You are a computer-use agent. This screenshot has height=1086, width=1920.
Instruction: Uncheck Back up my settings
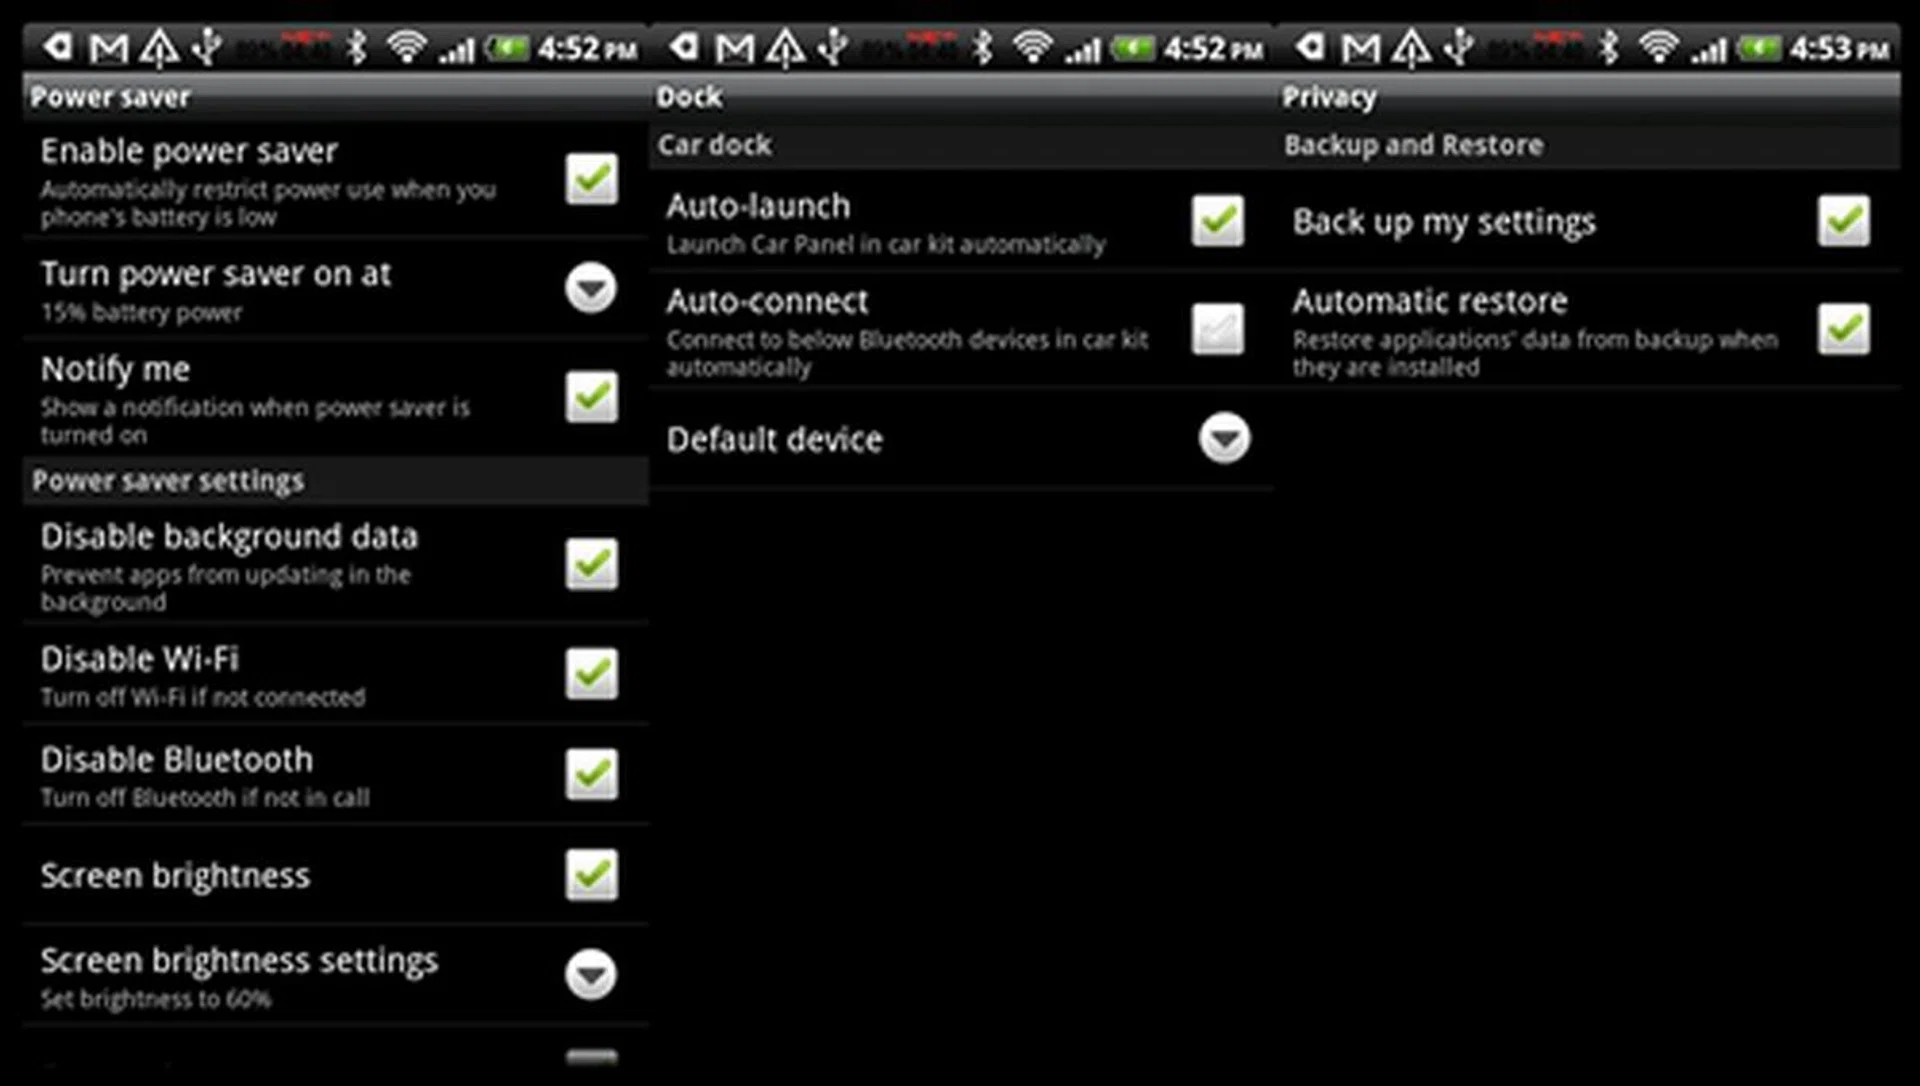pyautogui.click(x=1844, y=220)
